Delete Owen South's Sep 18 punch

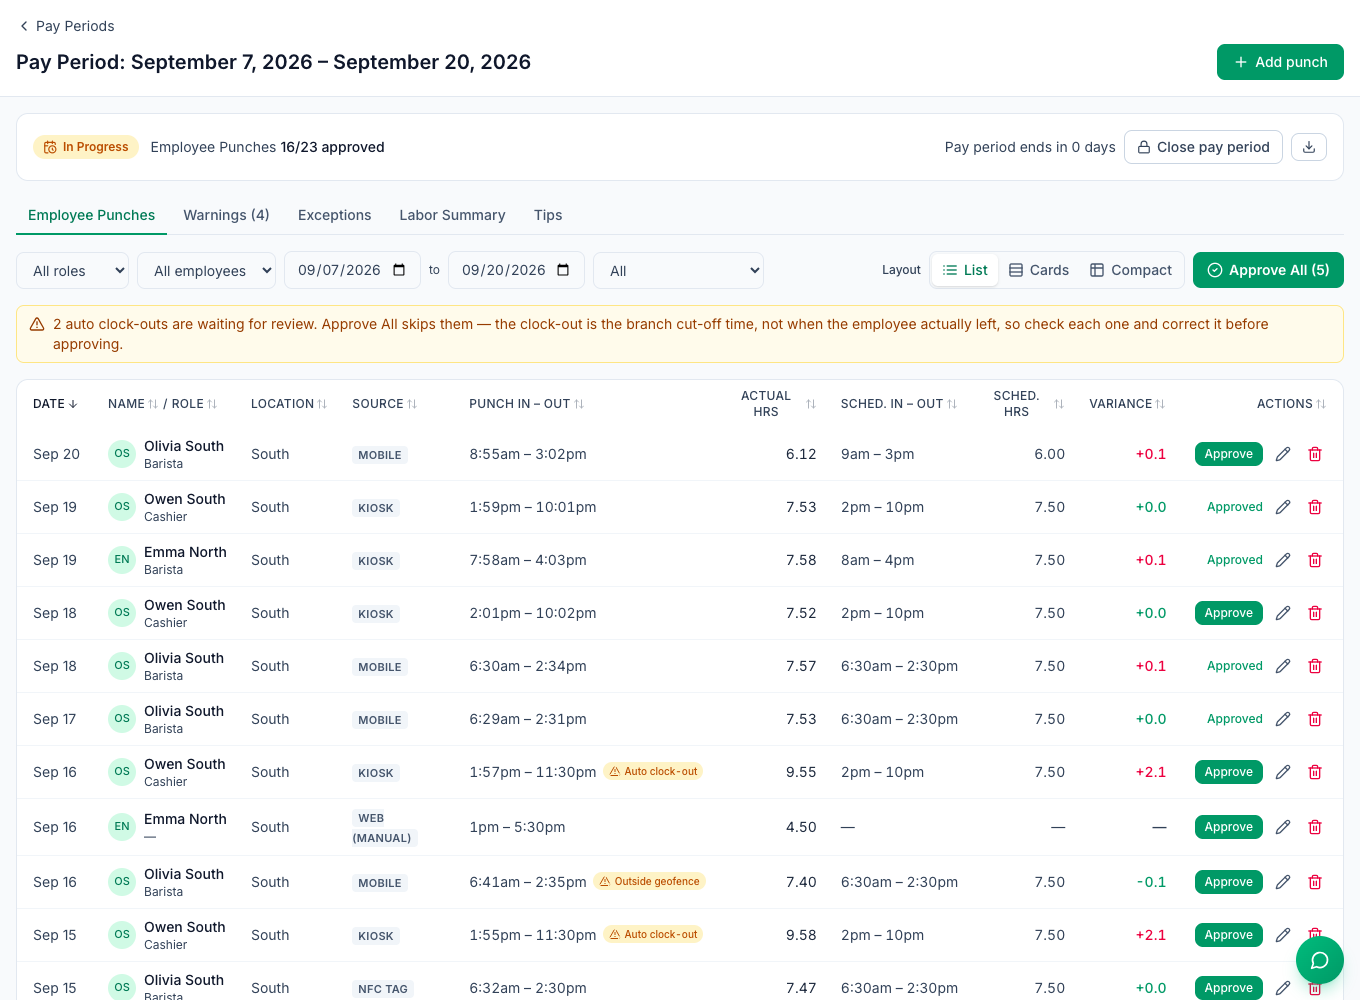(x=1315, y=613)
